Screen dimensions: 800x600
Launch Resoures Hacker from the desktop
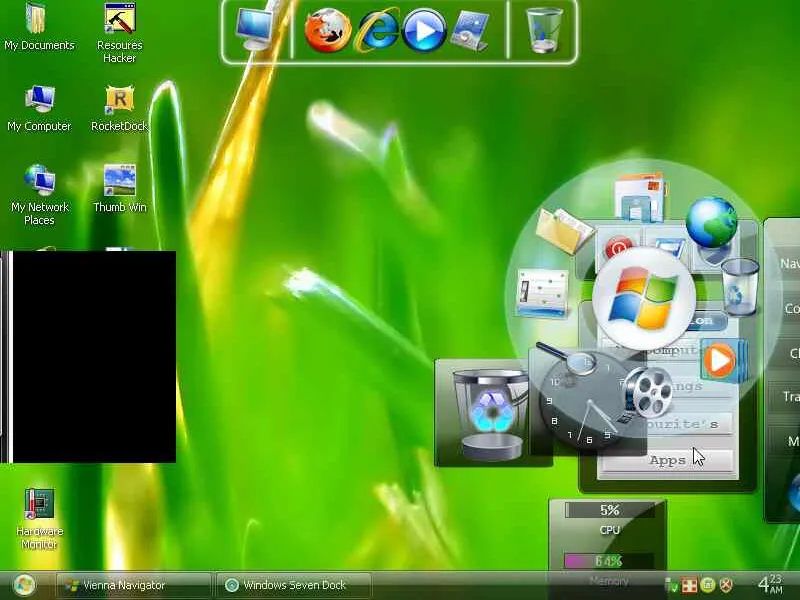pyautogui.click(x=119, y=33)
